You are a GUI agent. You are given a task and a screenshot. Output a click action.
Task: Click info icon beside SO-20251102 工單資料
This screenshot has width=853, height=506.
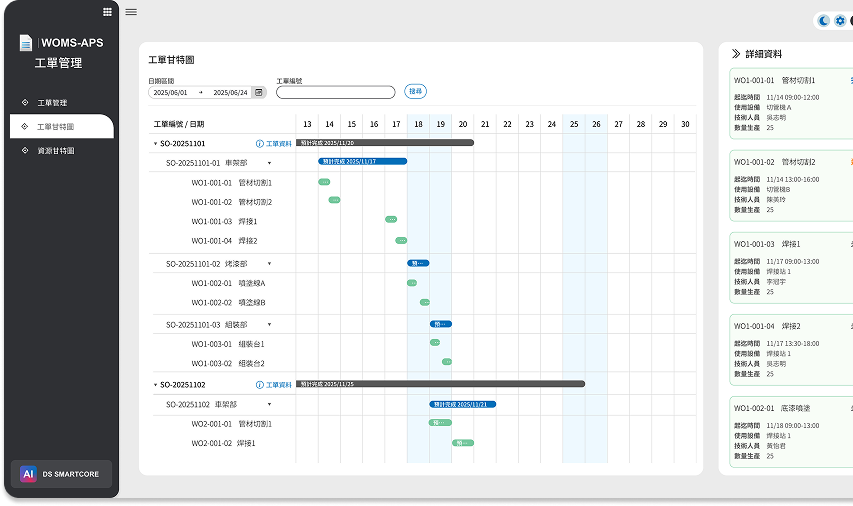click(260, 384)
